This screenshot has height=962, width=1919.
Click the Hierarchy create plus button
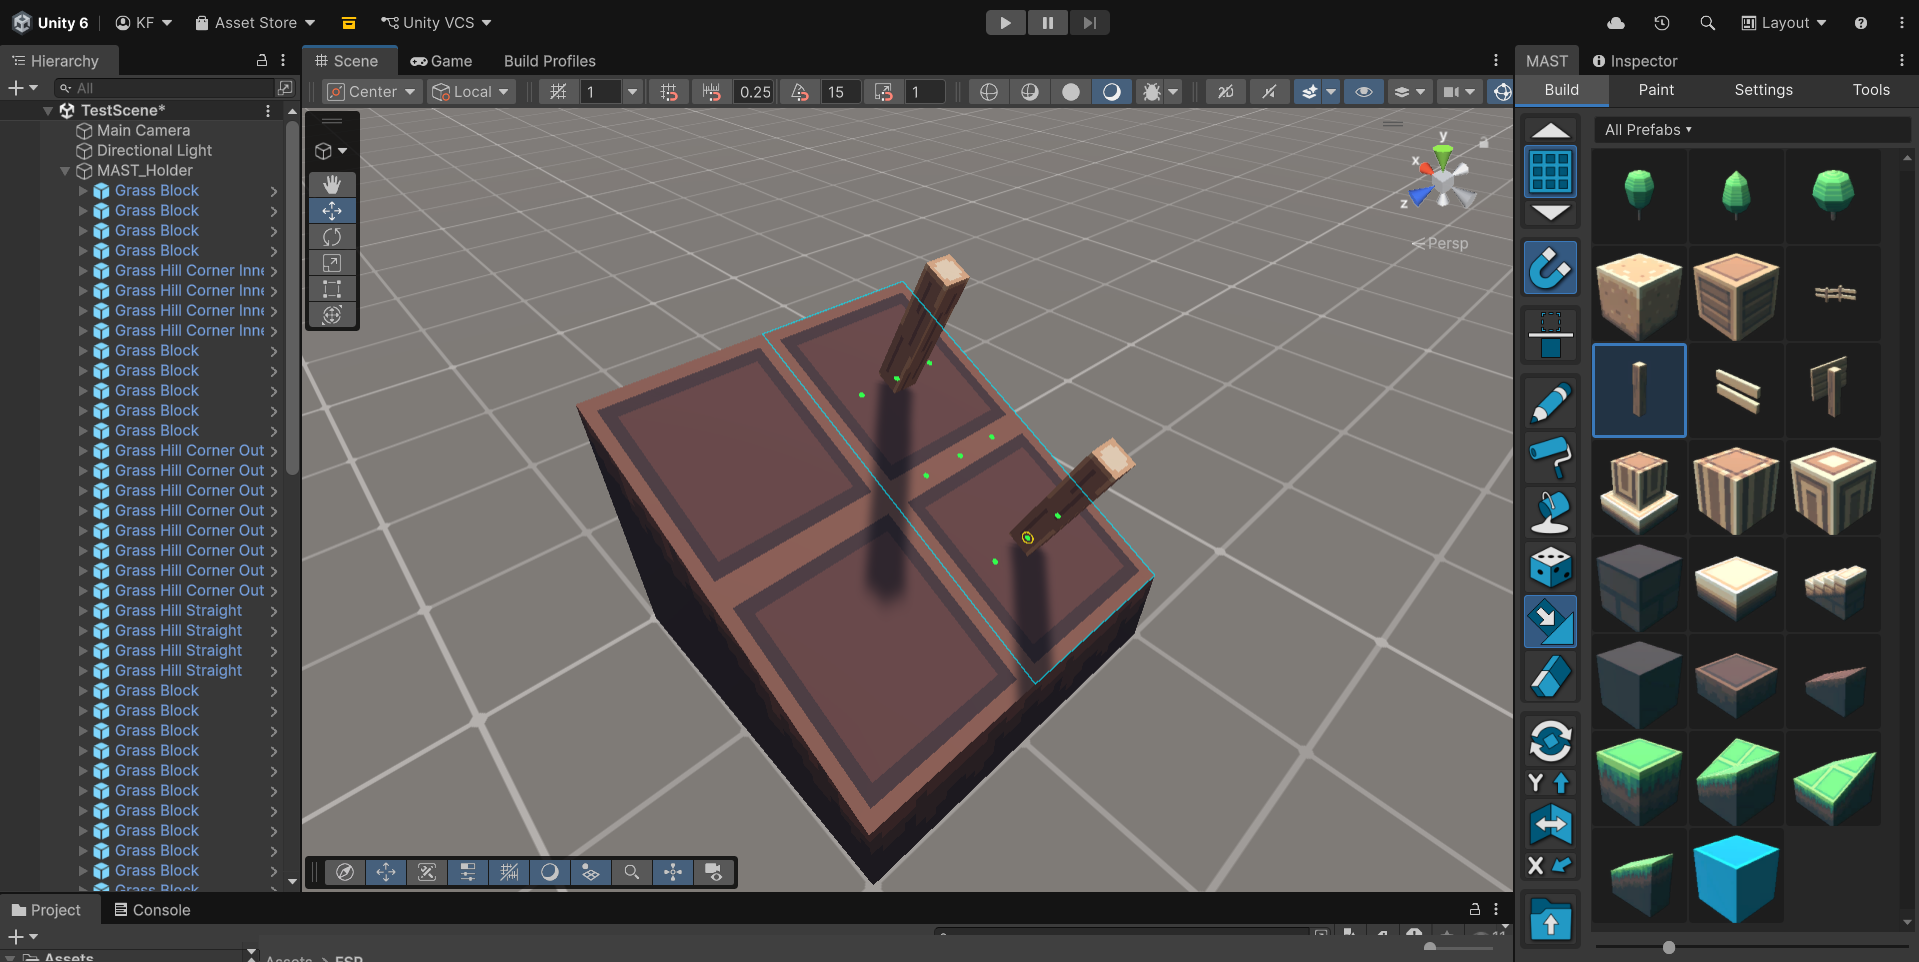[x=23, y=88]
